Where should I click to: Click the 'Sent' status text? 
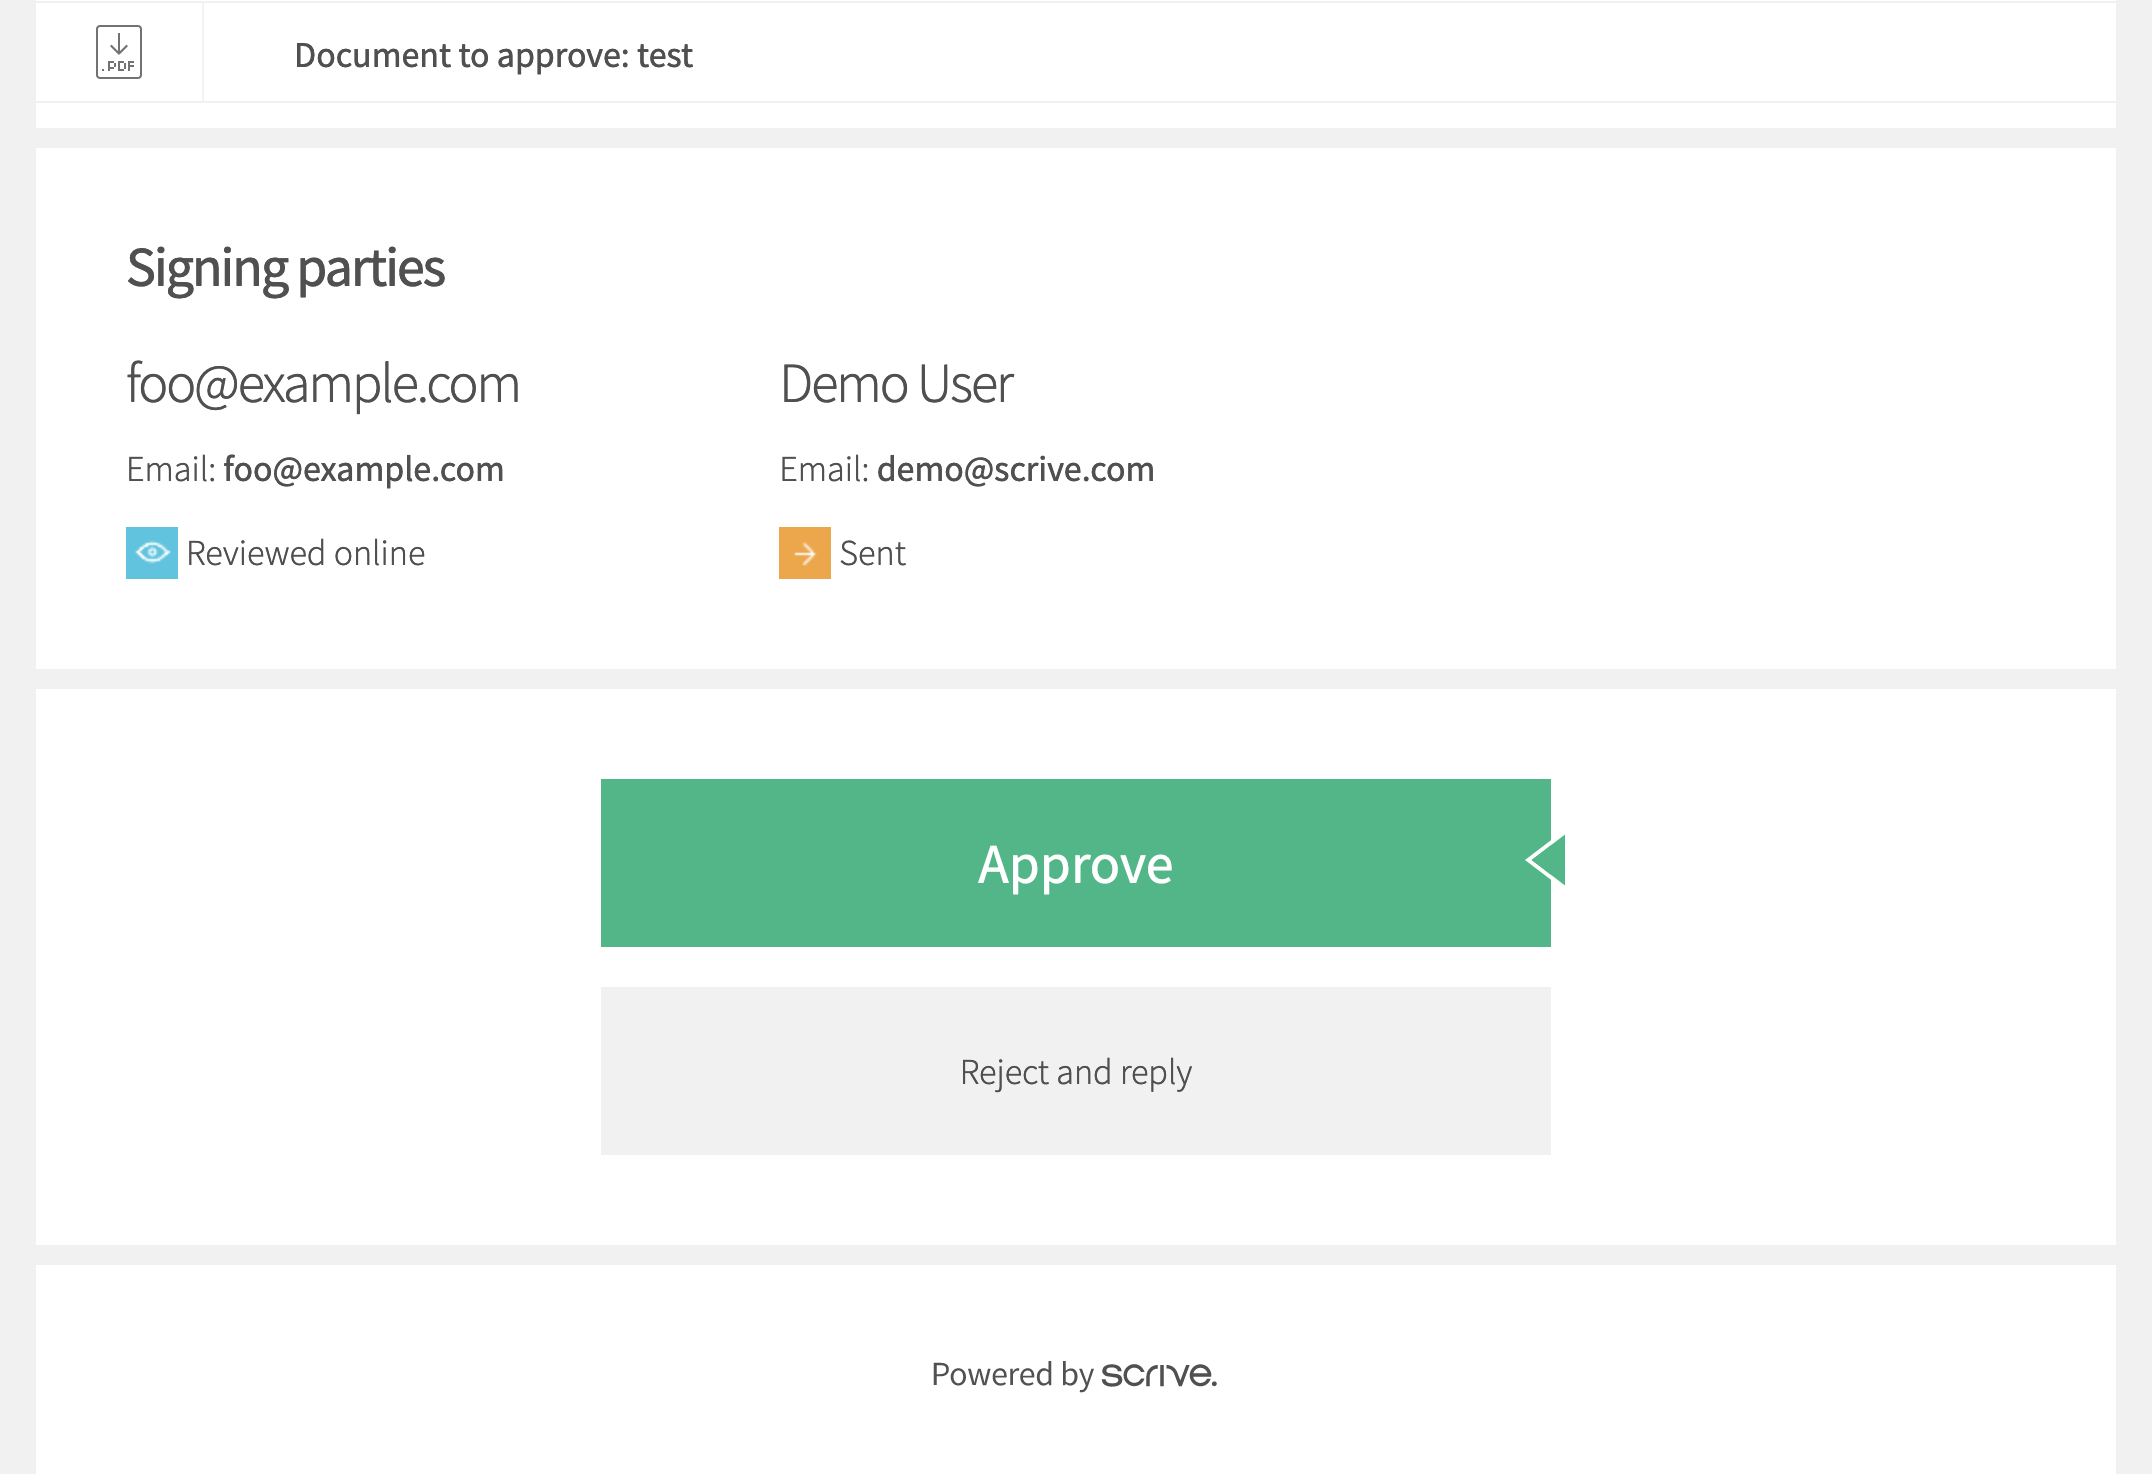pos(873,553)
